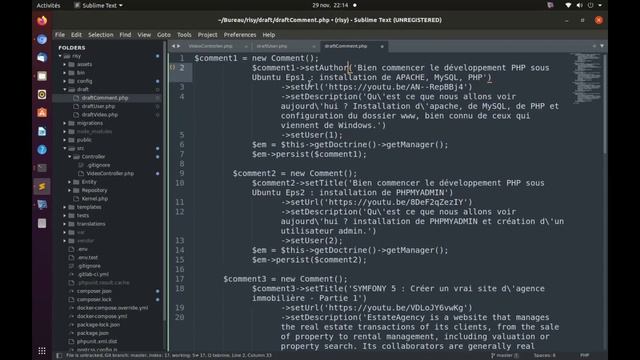Open Help icon in the dock
The height and width of the screenshot is (360, 640).
click(x=42, y=149)
